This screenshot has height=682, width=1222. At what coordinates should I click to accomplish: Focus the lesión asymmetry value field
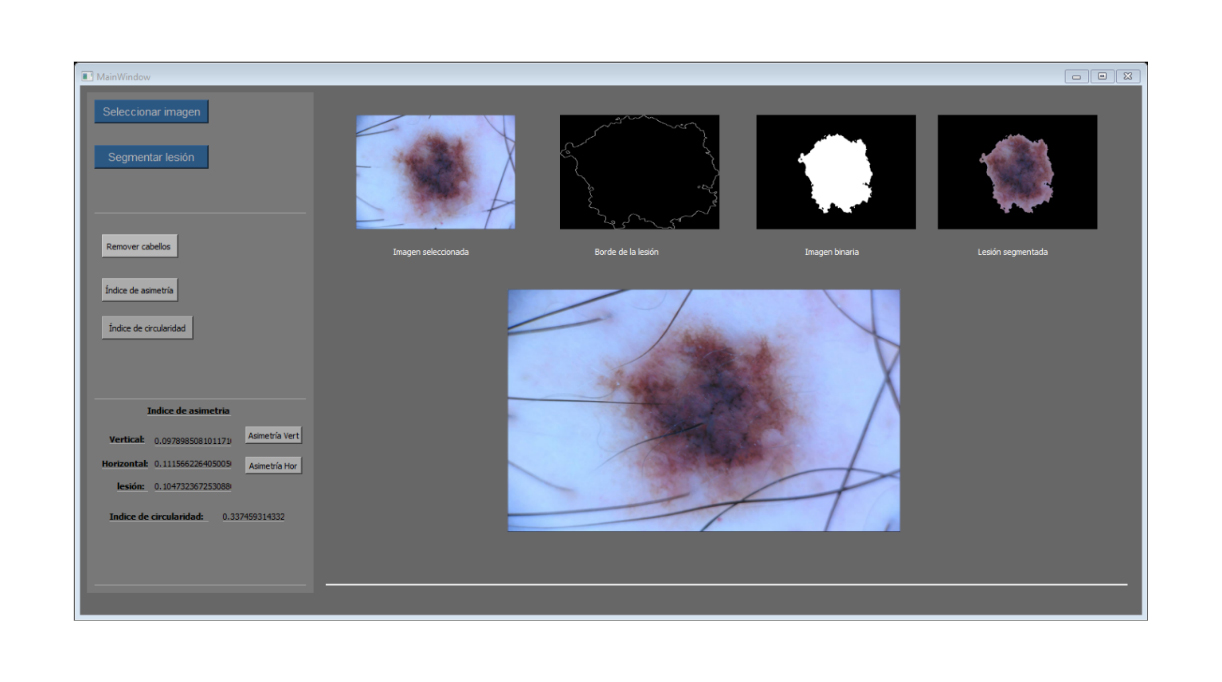coord(192,487)
